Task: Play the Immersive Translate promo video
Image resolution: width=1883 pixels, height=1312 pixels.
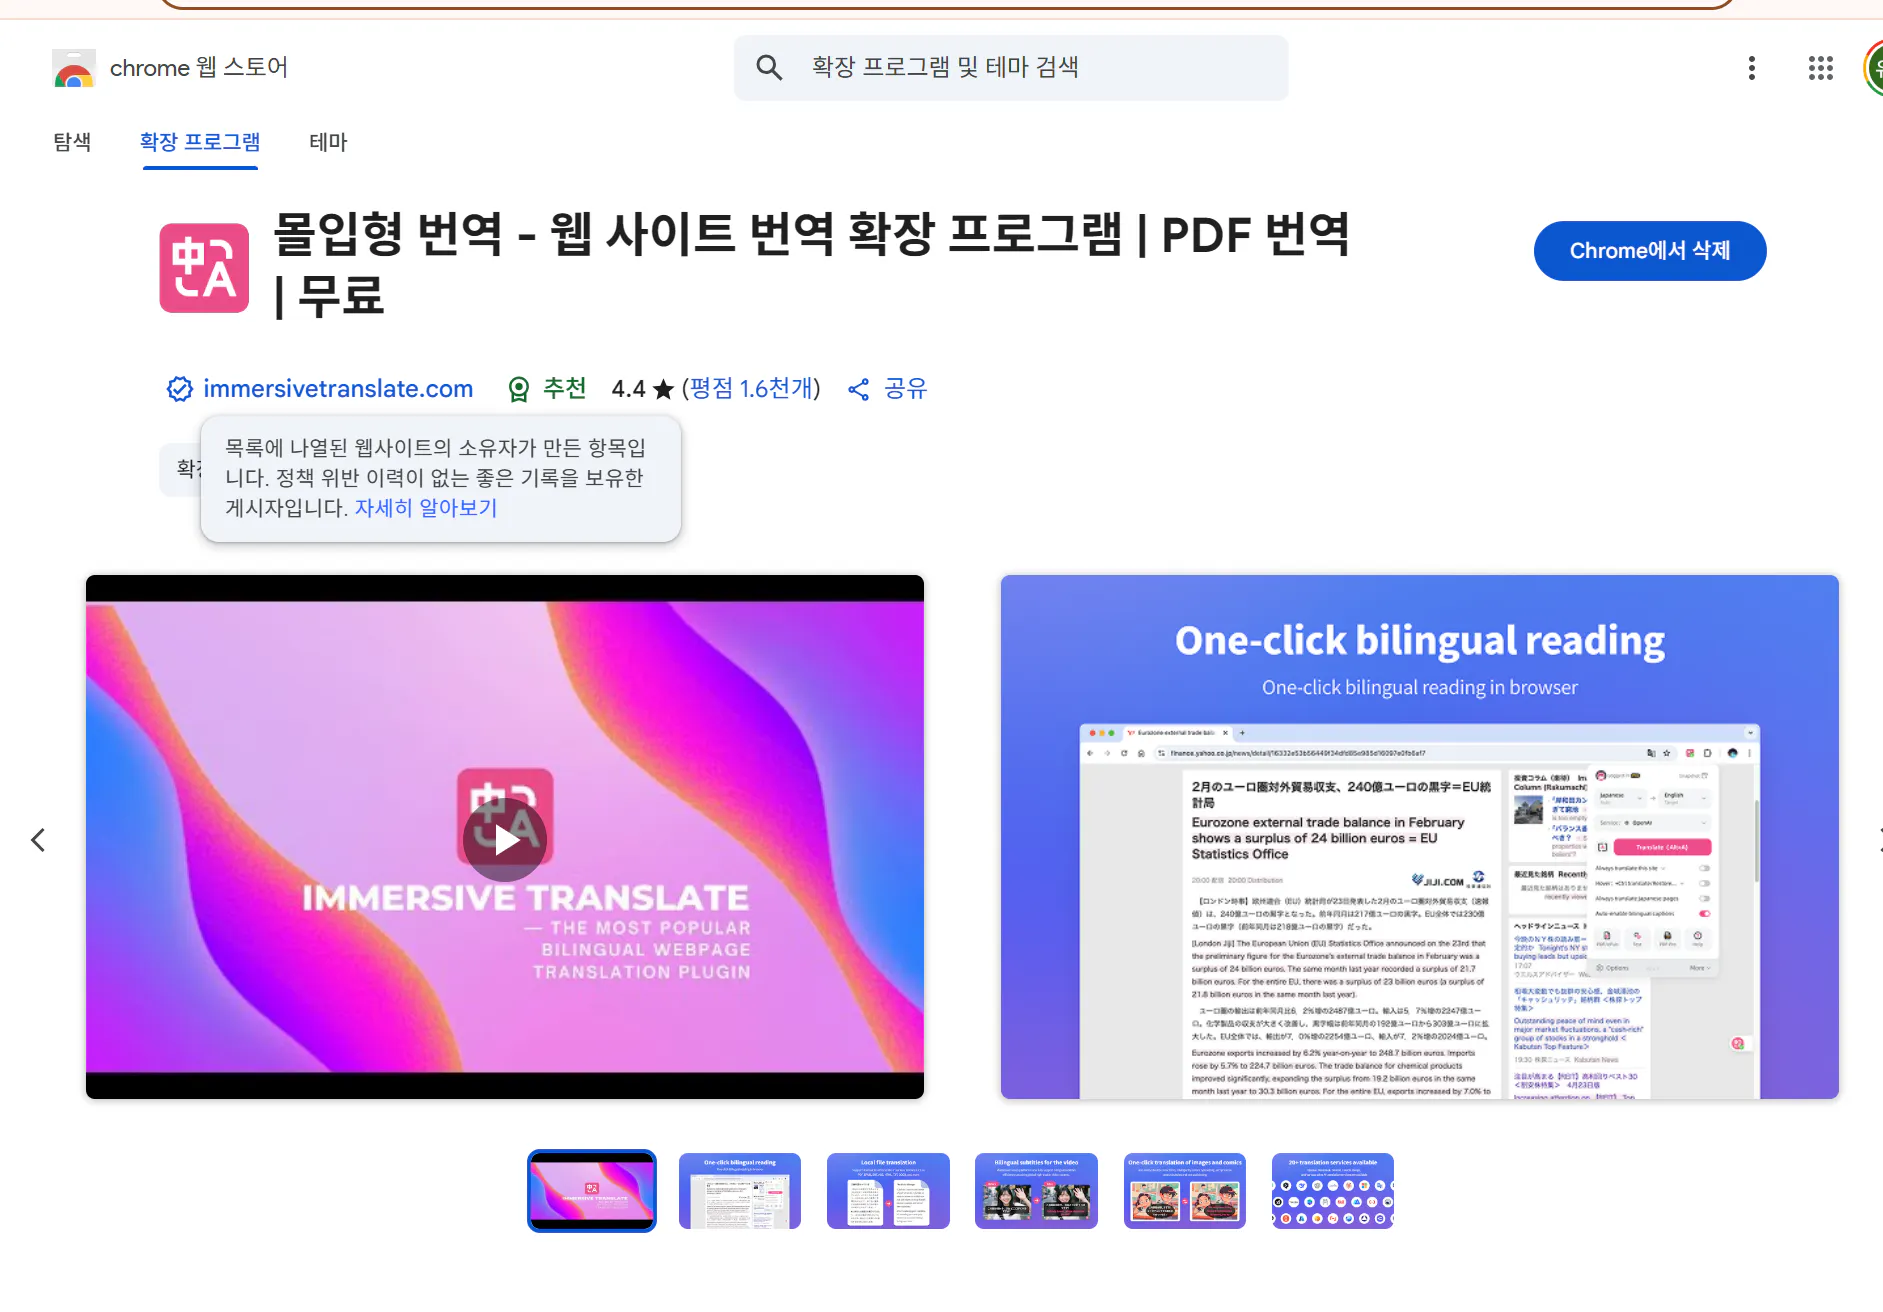Action: pos(505,839)
